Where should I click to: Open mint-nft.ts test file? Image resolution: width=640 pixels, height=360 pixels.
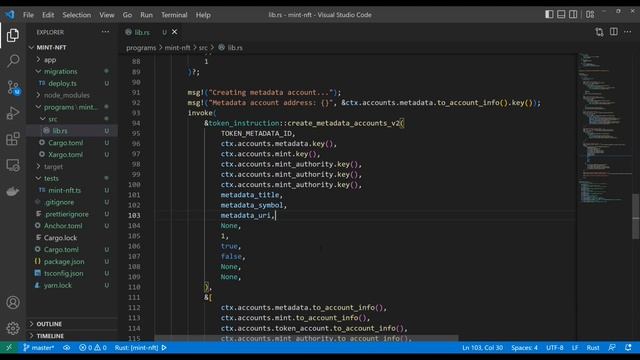coord(64,190)
